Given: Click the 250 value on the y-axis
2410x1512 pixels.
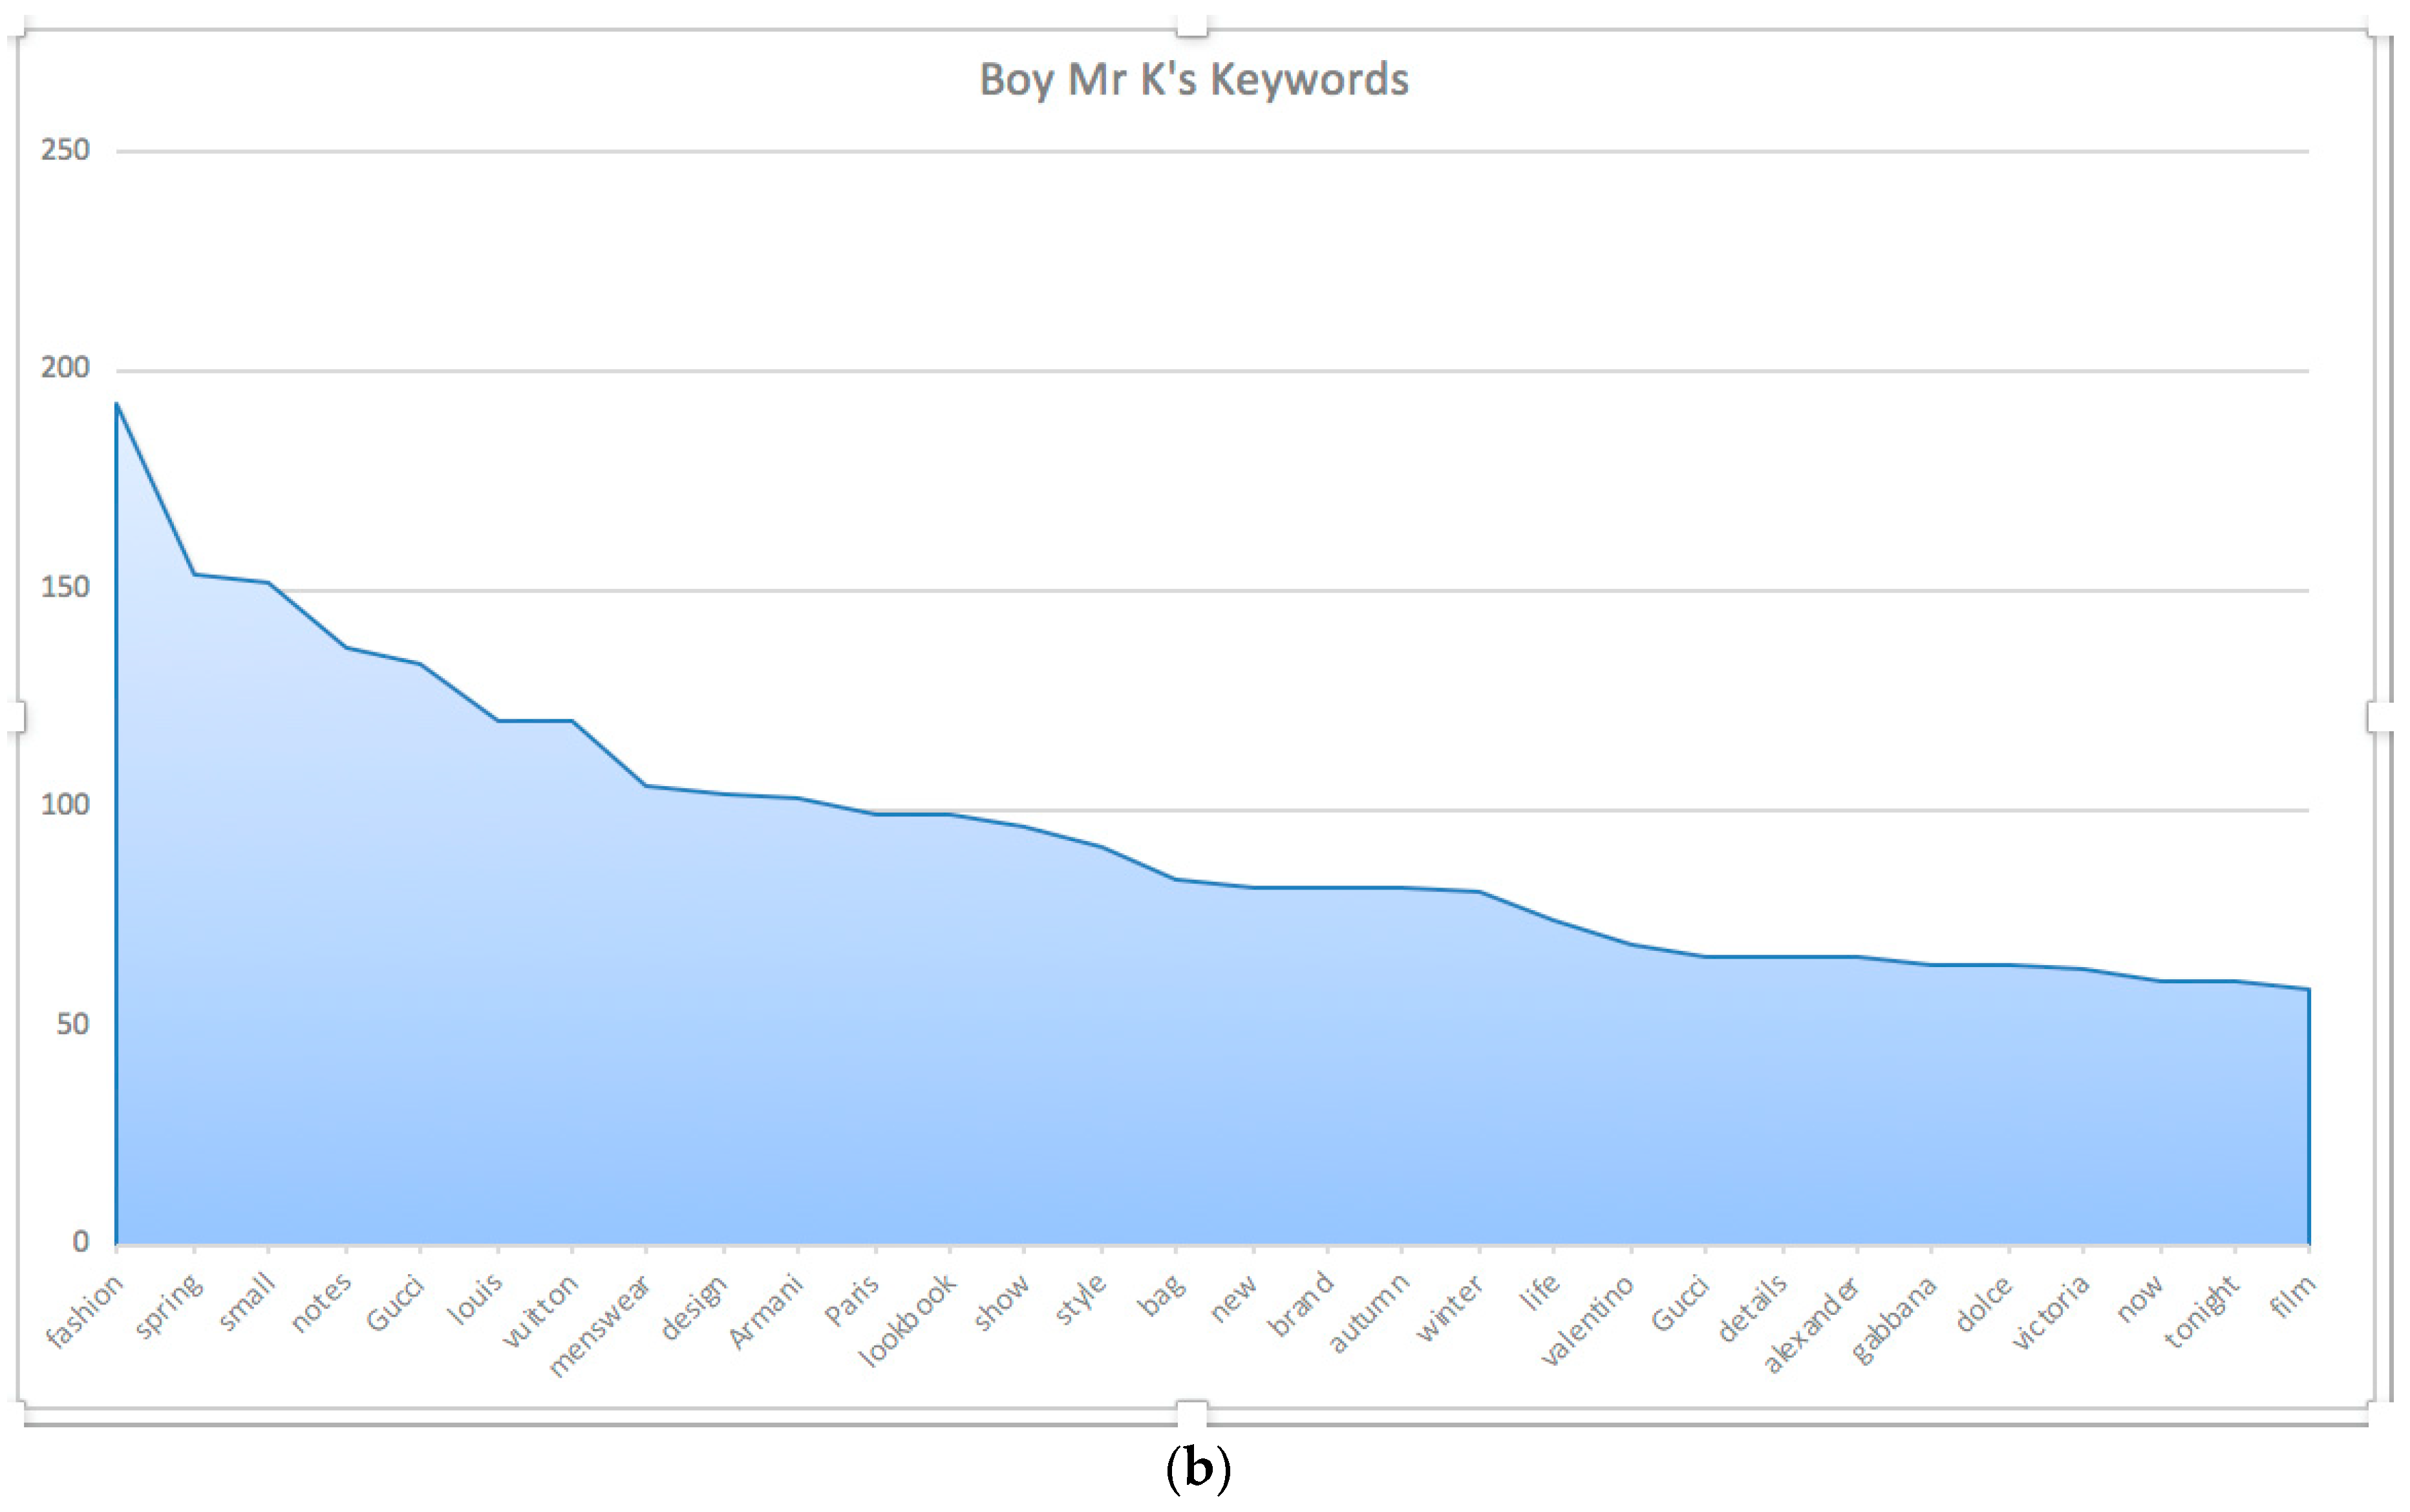Looking at the screenshot, I should 65,151.
